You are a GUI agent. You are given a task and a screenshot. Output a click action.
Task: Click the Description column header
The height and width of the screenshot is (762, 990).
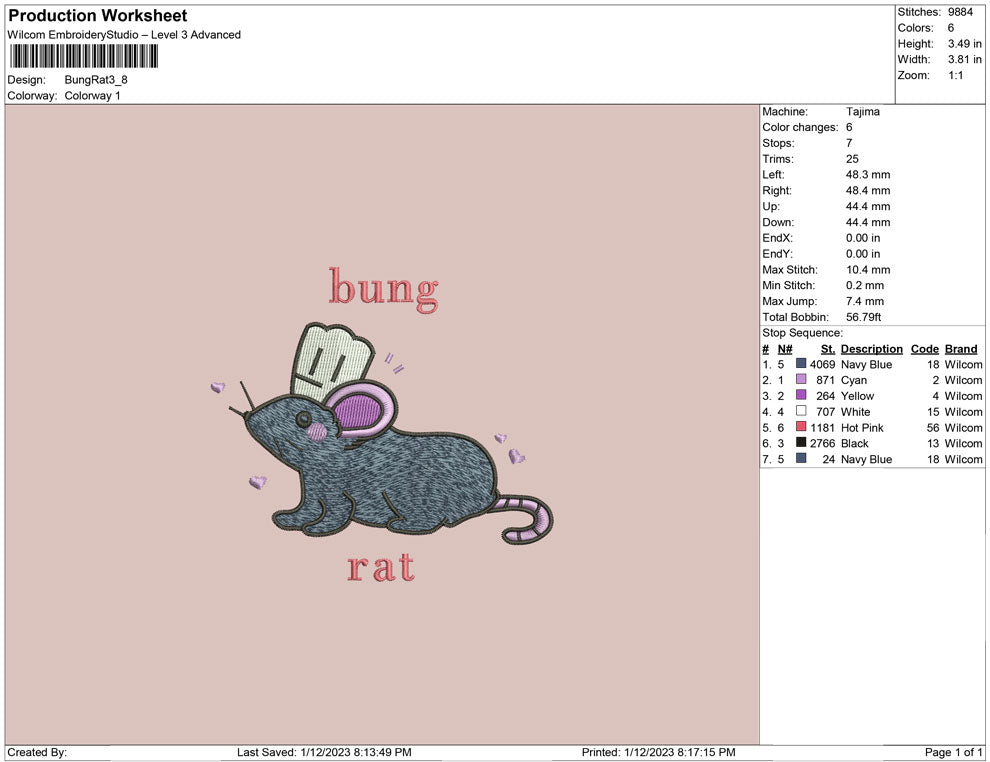coord(871,349)
